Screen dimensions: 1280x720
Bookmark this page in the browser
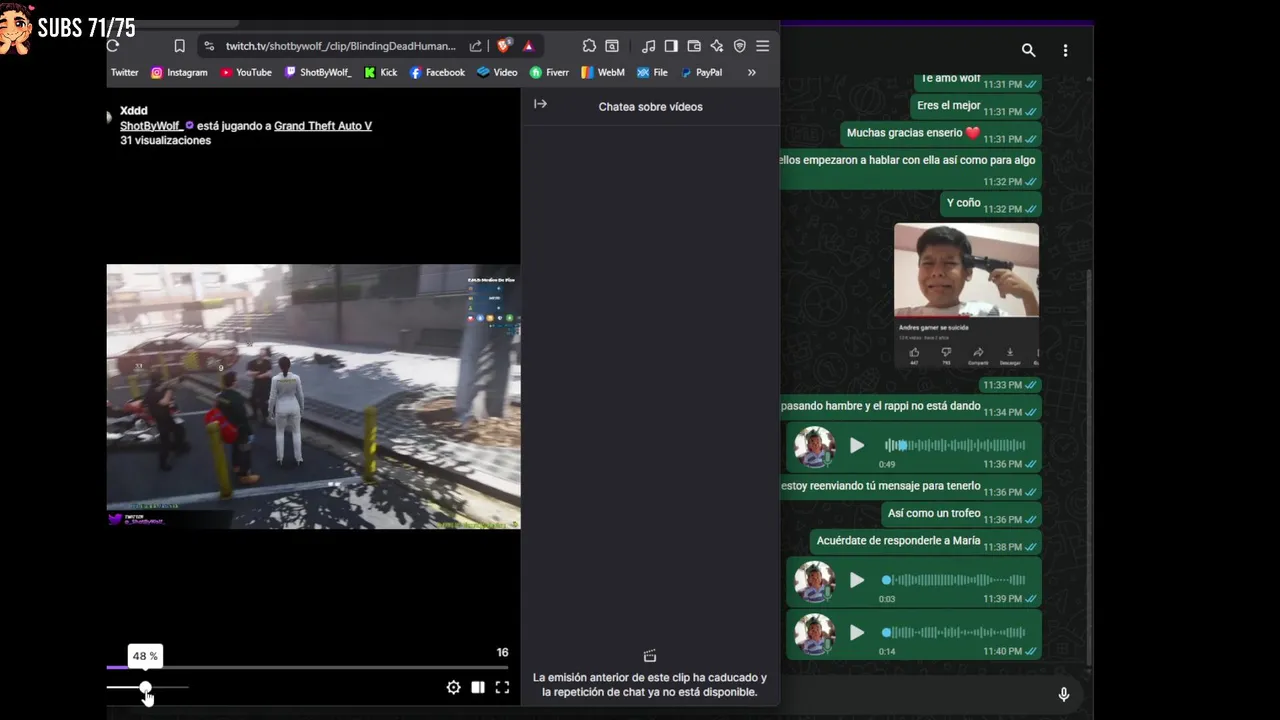coord(180,46)
